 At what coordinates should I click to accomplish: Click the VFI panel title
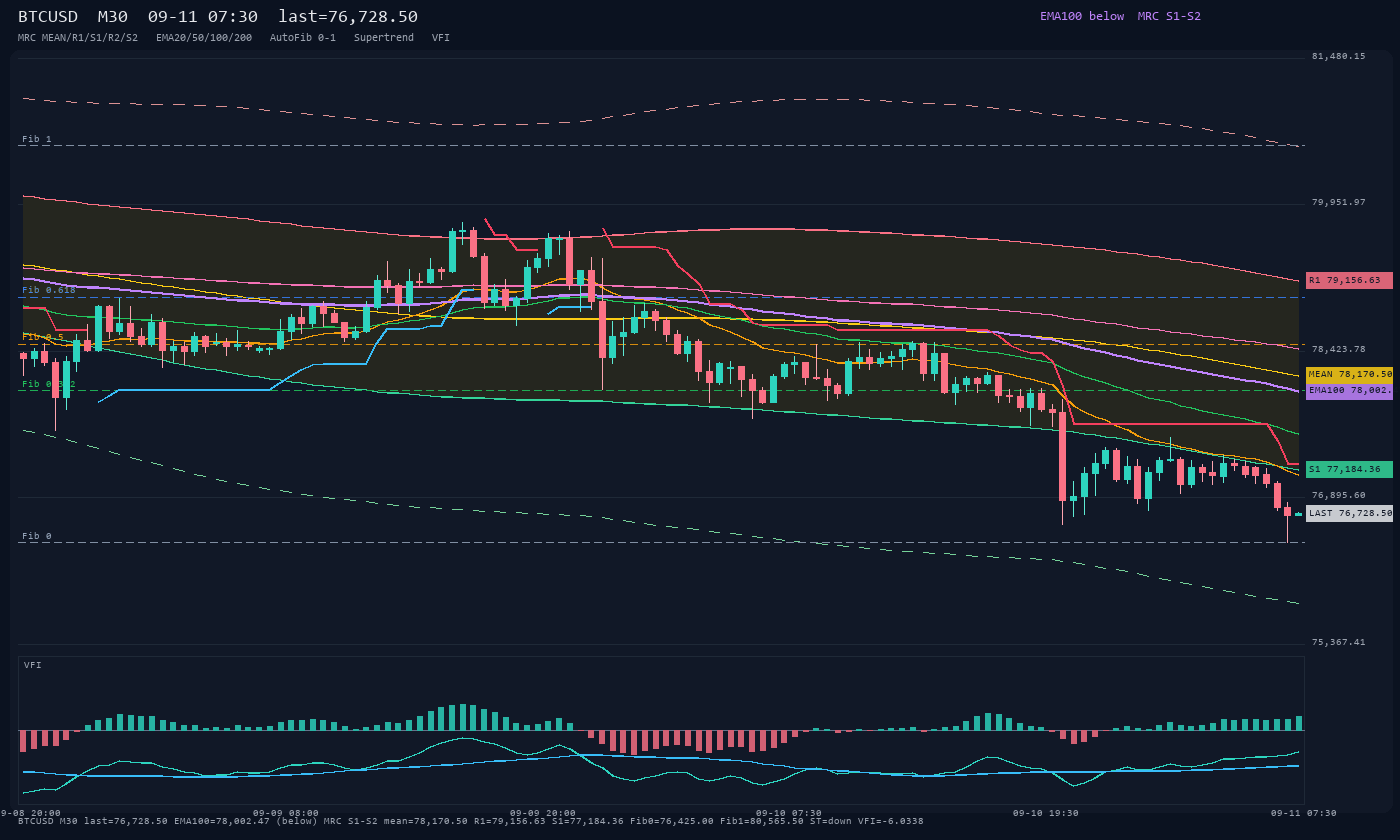coord(33,665)
